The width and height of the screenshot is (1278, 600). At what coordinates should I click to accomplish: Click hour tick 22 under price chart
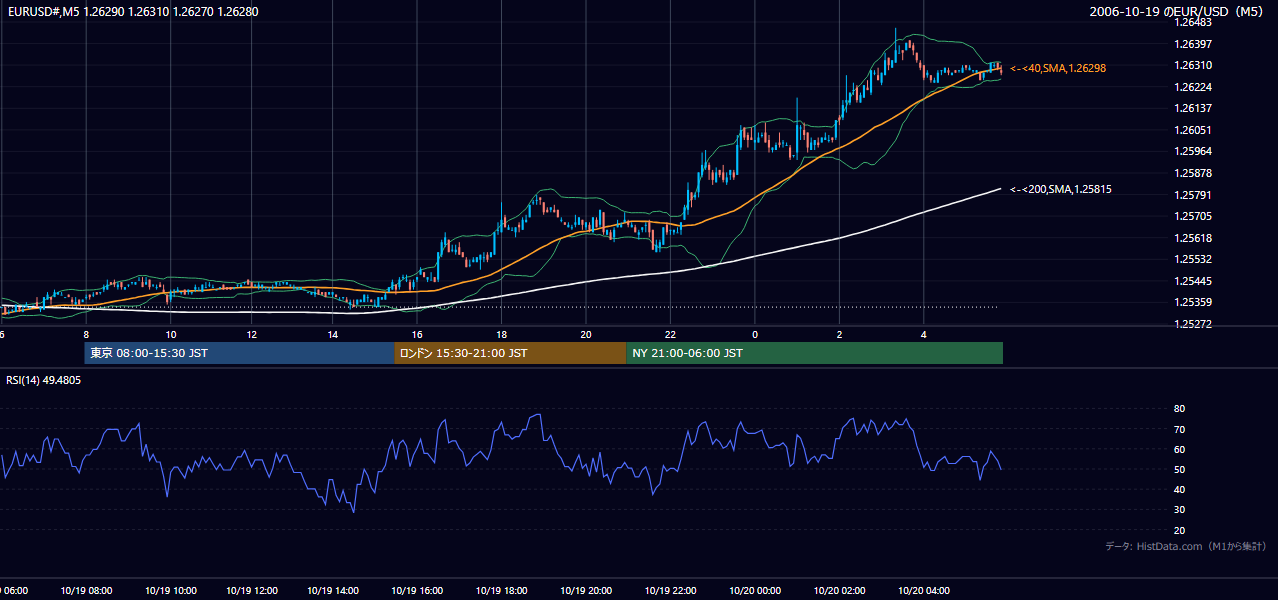pyautogui.click(x=671, y=335)
